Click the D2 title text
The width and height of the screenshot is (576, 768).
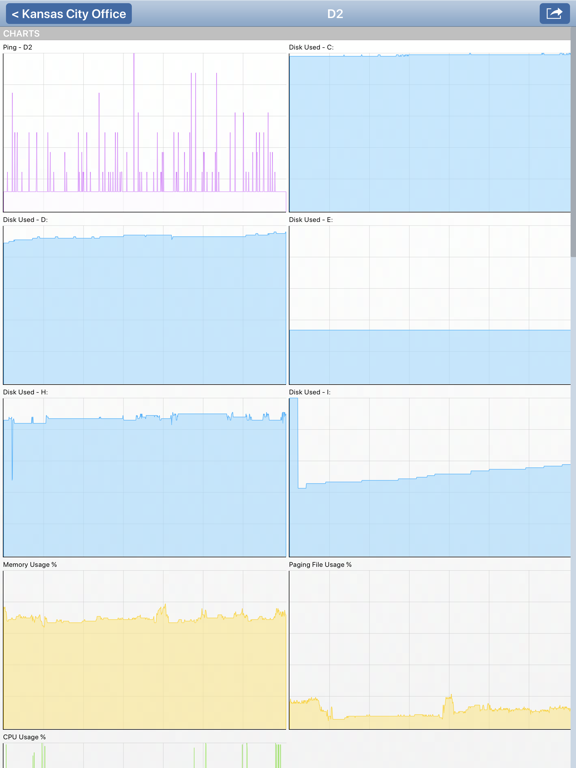(x=335, y=14)
